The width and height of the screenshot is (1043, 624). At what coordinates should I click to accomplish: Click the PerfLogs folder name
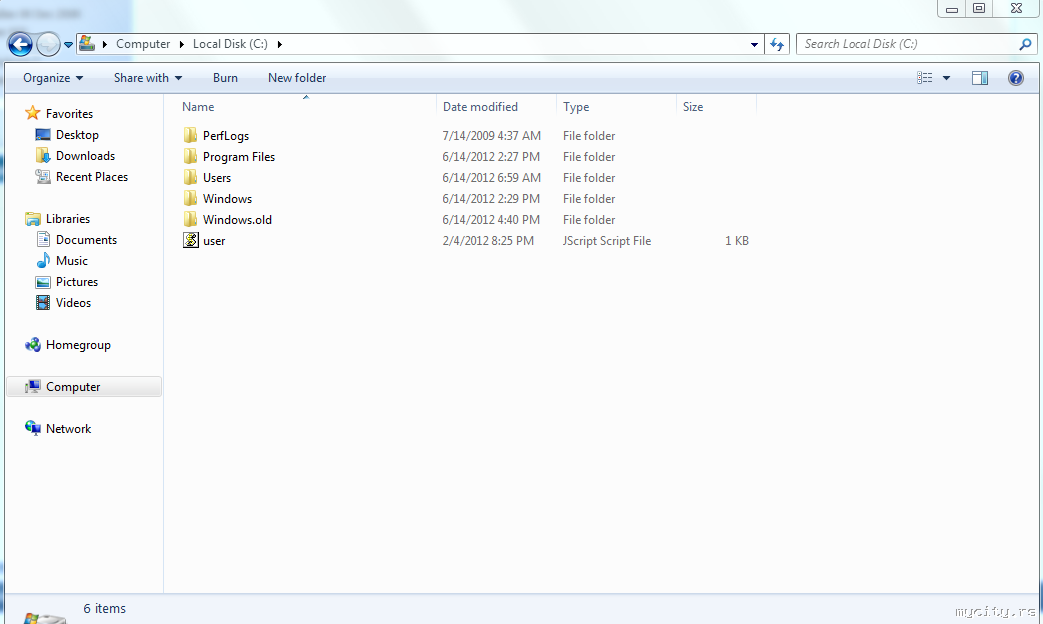225,136
